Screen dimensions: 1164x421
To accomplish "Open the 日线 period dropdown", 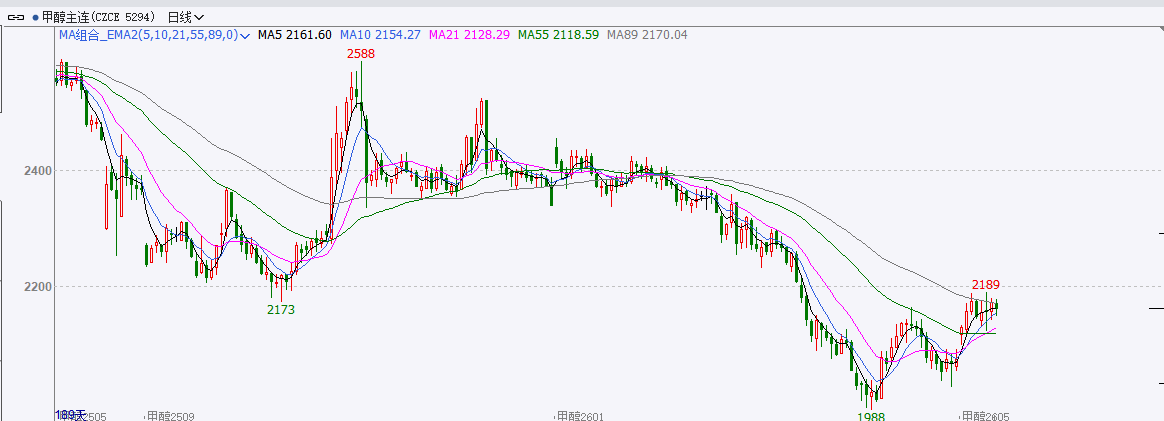I will pos(185,17).
